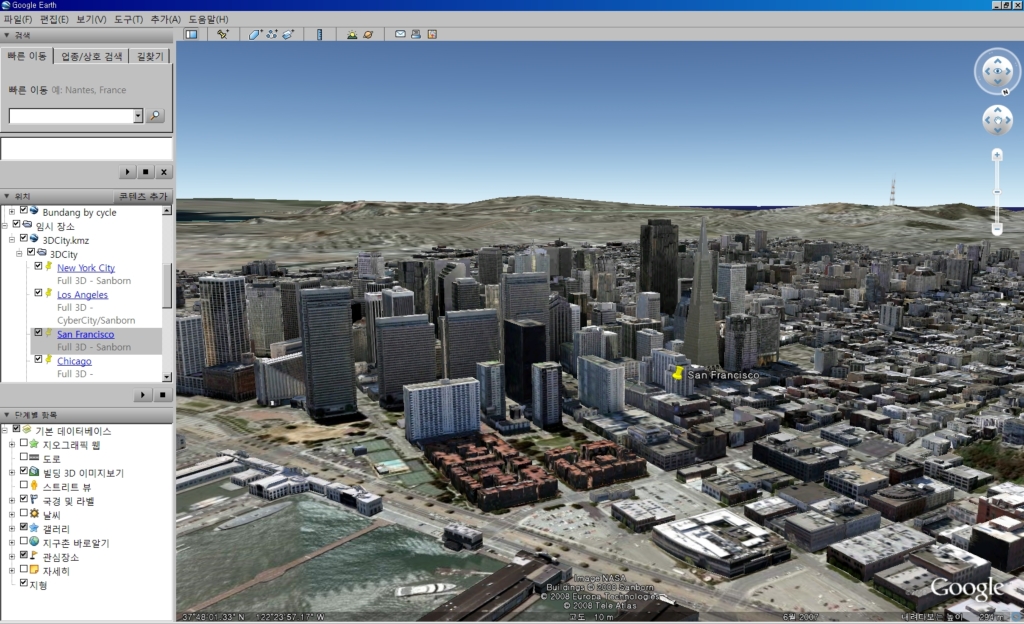The image size is (1024, 624).
Task: Click the globe icon beside 지구촌 바로알기
Action: (x=34, y=542)
